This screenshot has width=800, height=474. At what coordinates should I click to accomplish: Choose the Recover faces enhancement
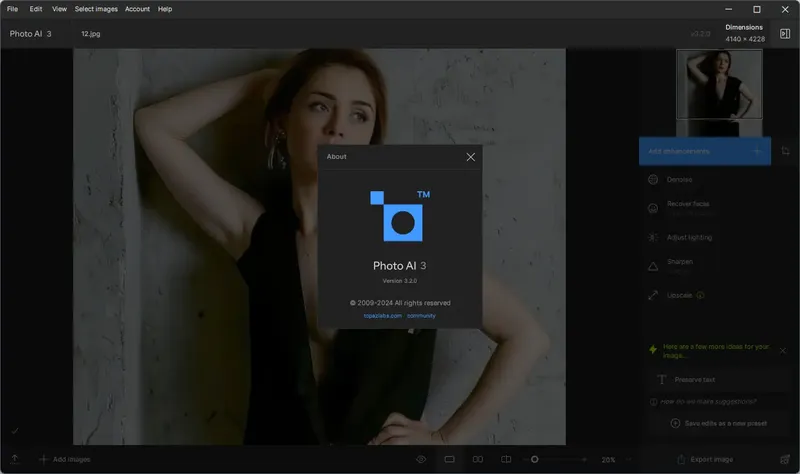pyautogui.click(x=688, y=206)
